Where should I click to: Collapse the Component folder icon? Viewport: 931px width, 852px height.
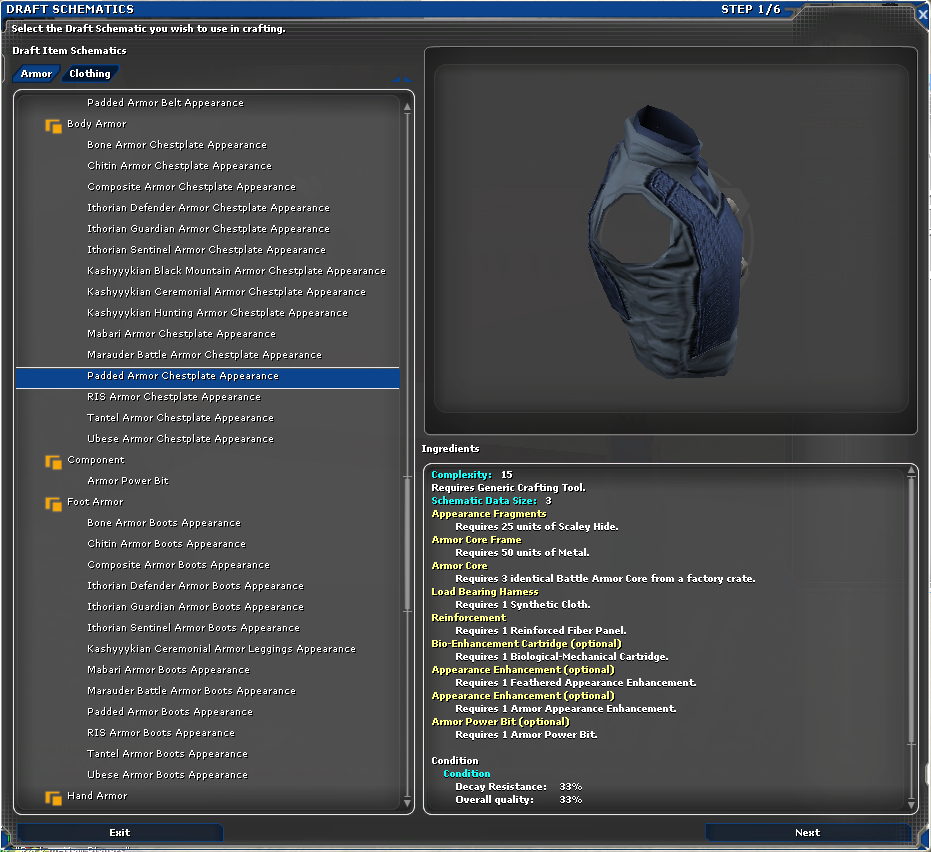pyautogui.click(x=53, y=461)
